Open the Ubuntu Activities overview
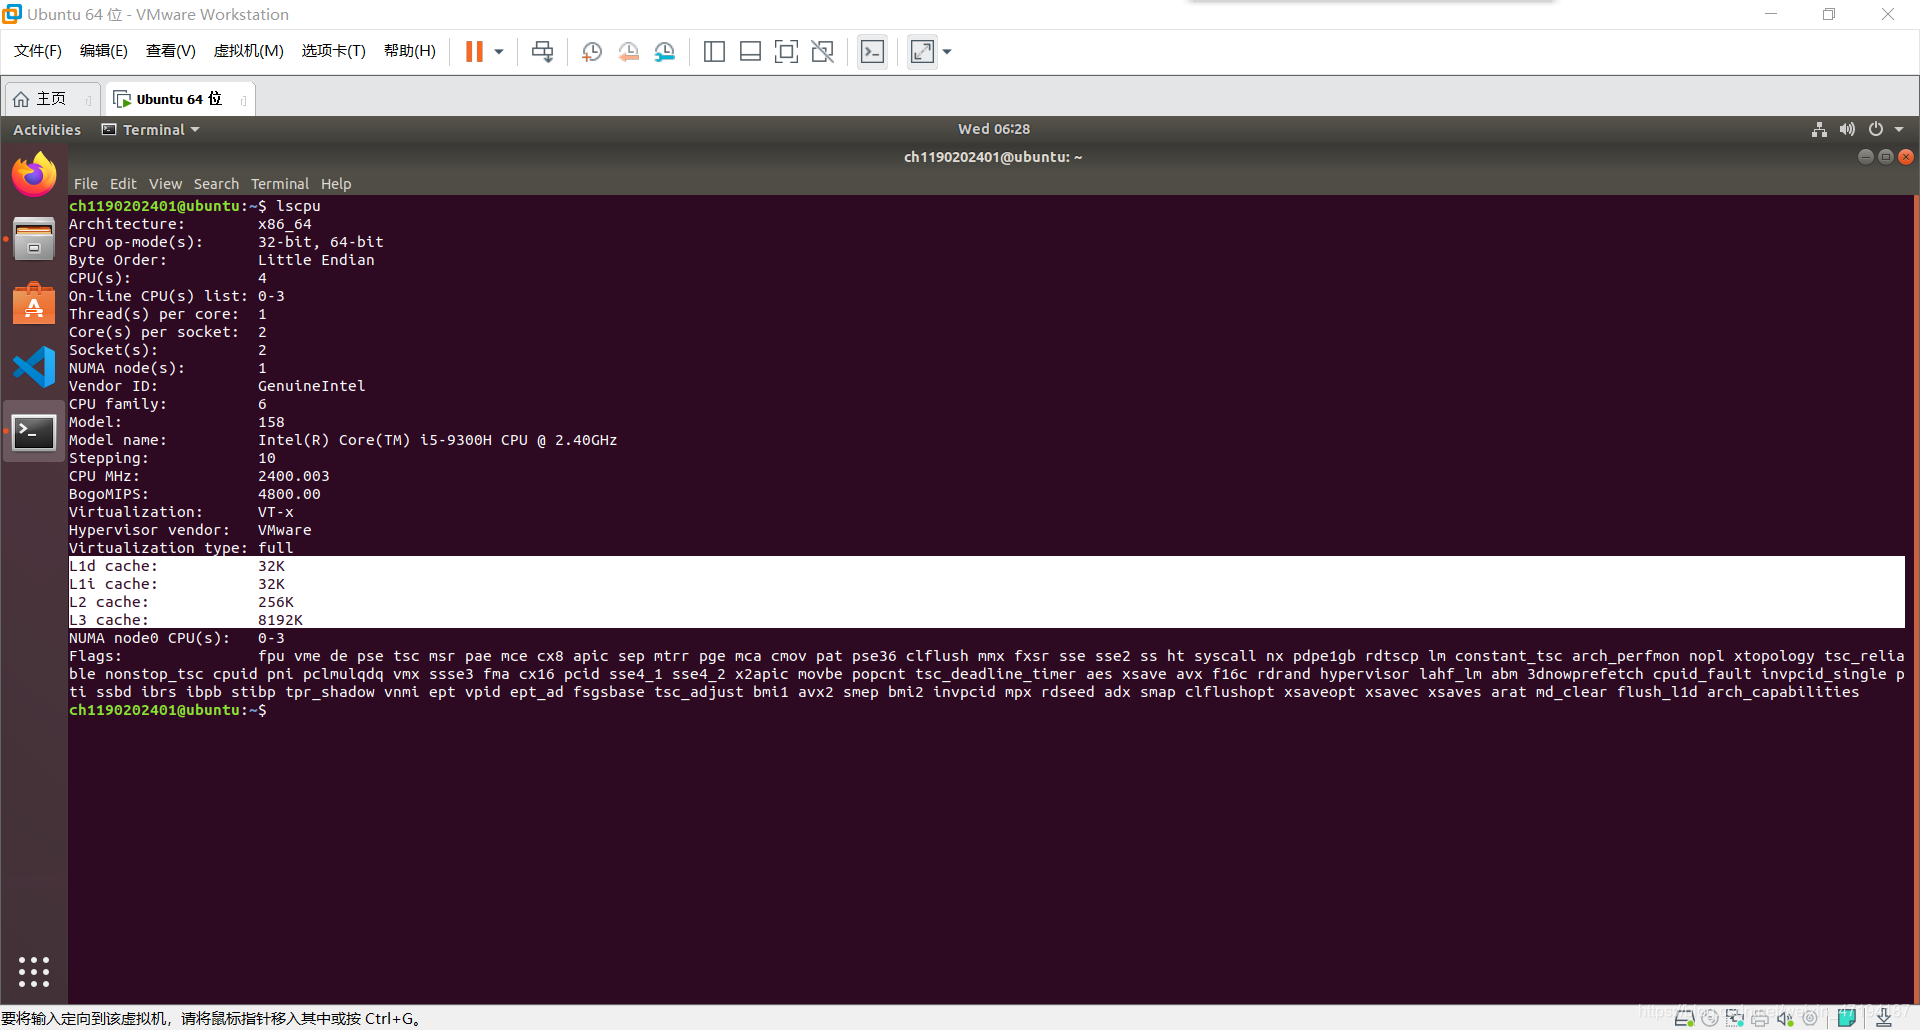1920x1030 pixels. tap(47, 130)
